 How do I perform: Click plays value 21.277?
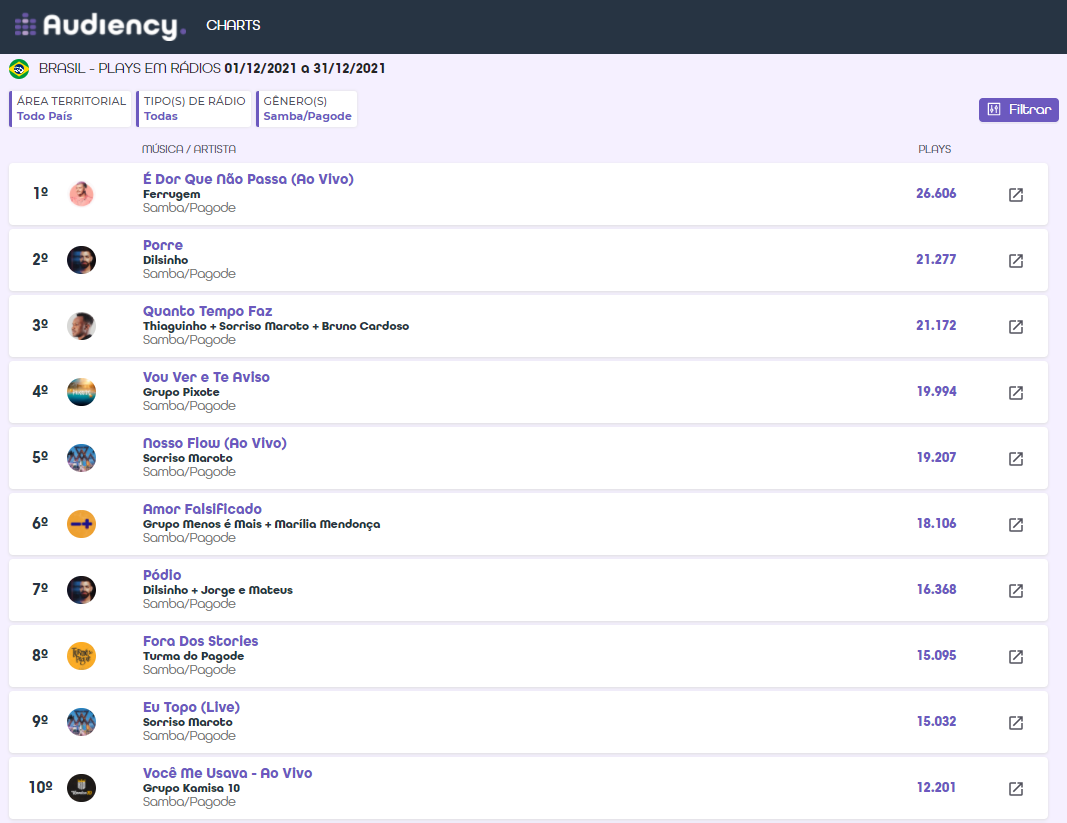[936, 259]
